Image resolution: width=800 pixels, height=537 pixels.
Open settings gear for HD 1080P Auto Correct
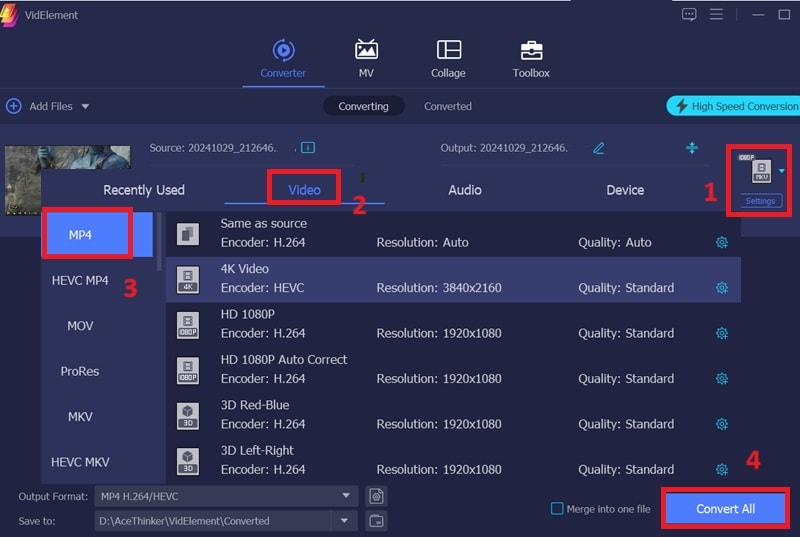(721, 378)
